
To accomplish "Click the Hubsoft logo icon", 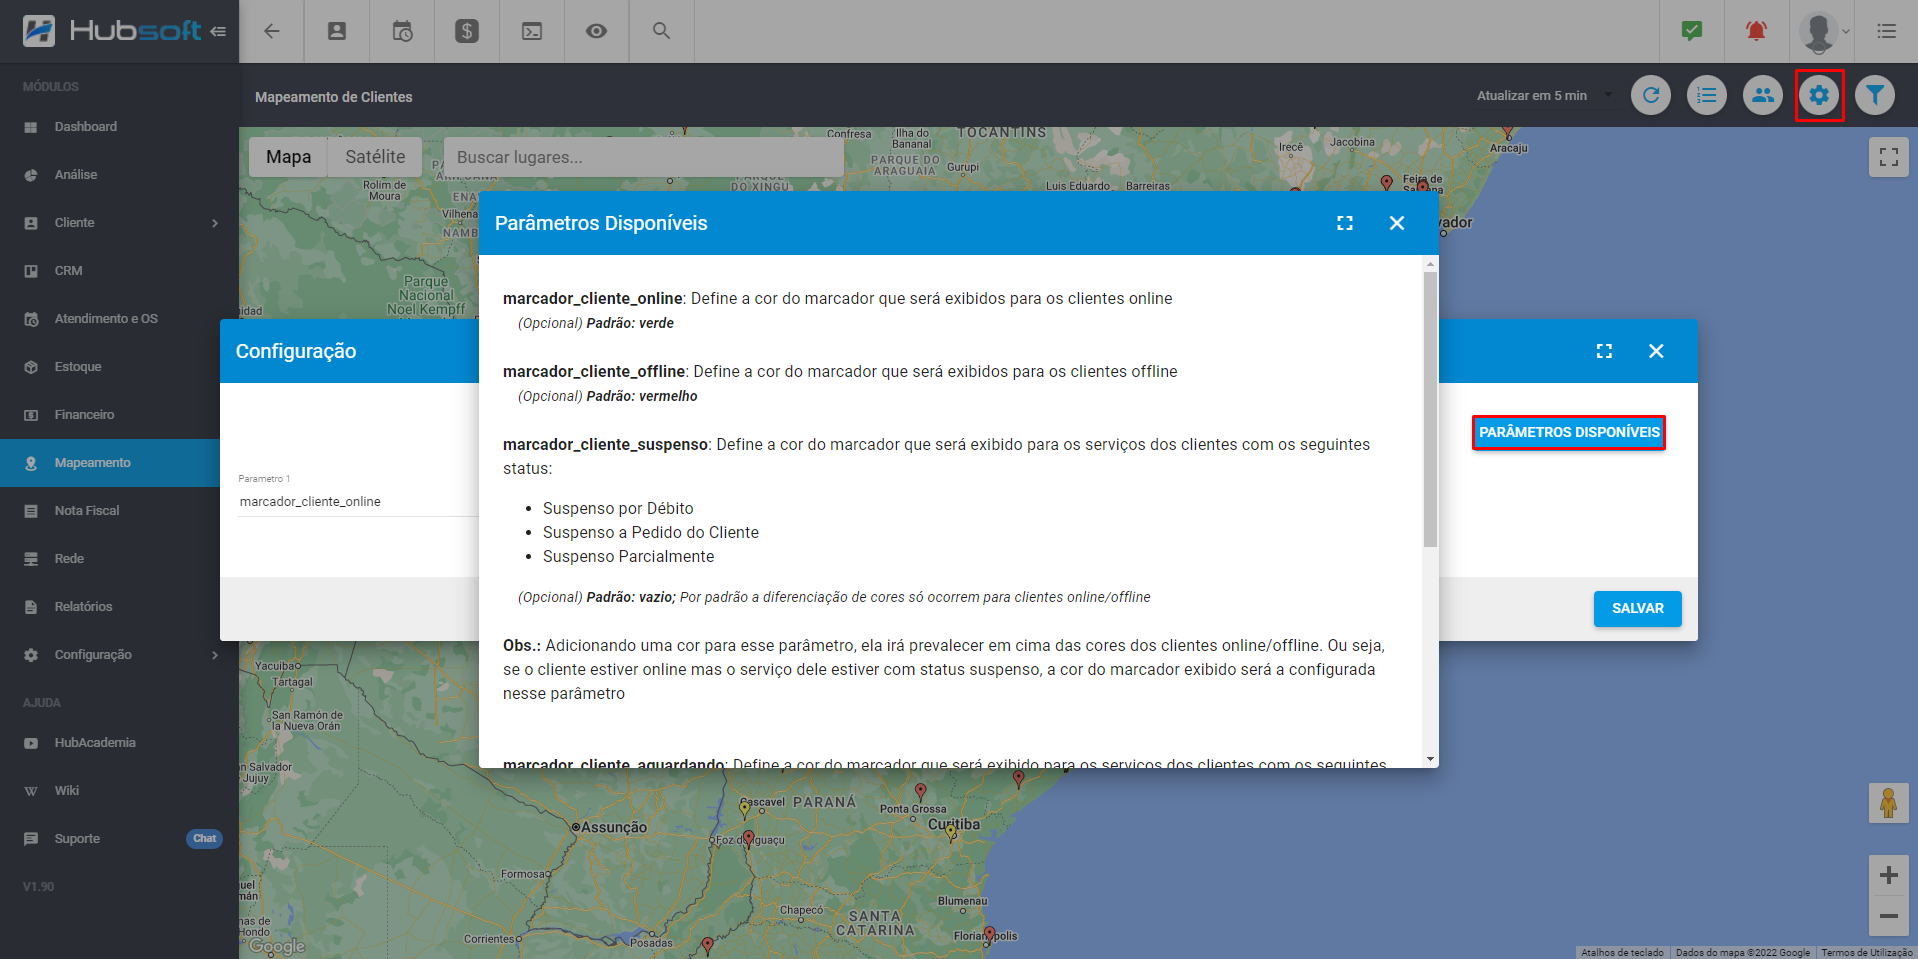I will (x=39, y=31).
